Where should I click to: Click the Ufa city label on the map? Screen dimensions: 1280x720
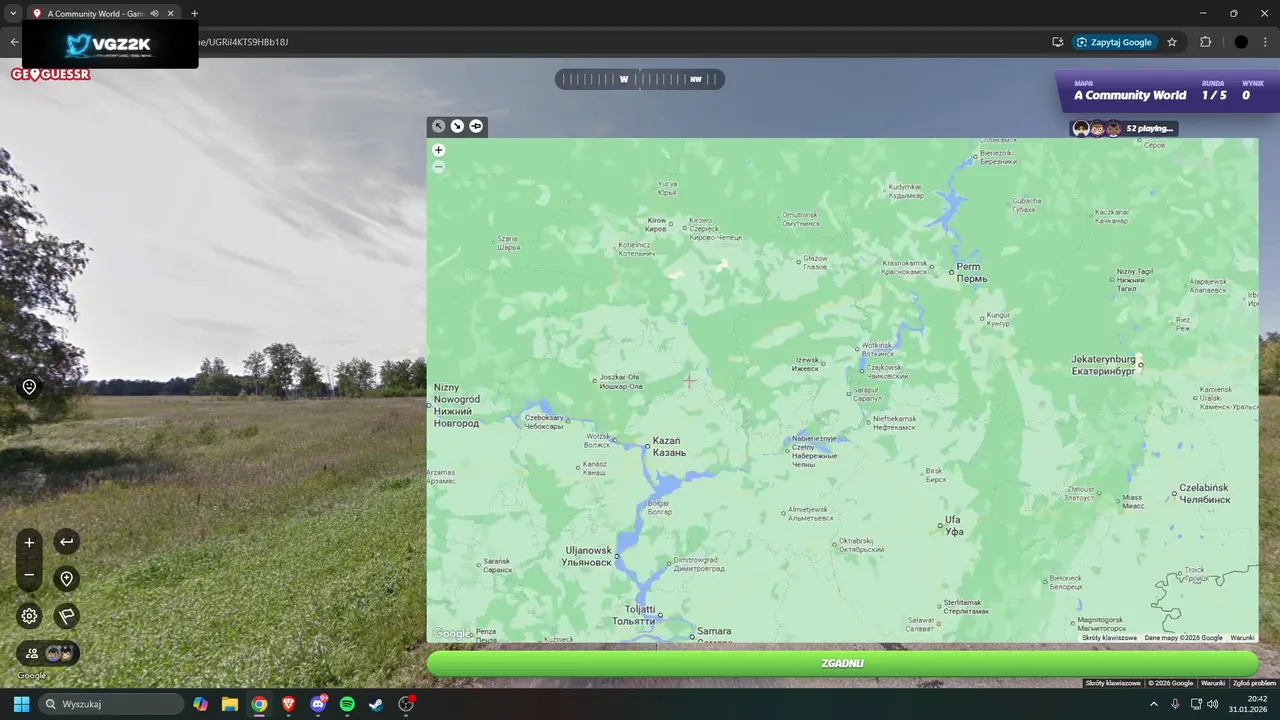tap(954, 525)
